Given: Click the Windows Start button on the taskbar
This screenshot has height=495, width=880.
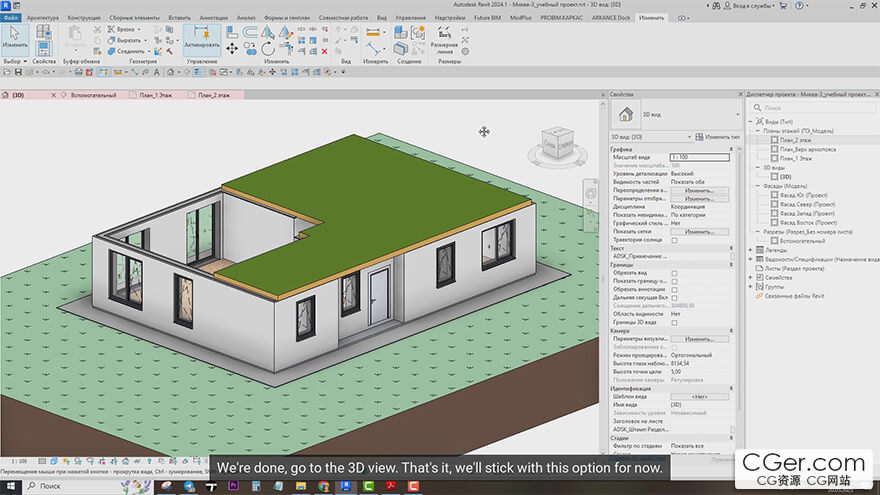Looking at the screenshot, I should point(9,486).
